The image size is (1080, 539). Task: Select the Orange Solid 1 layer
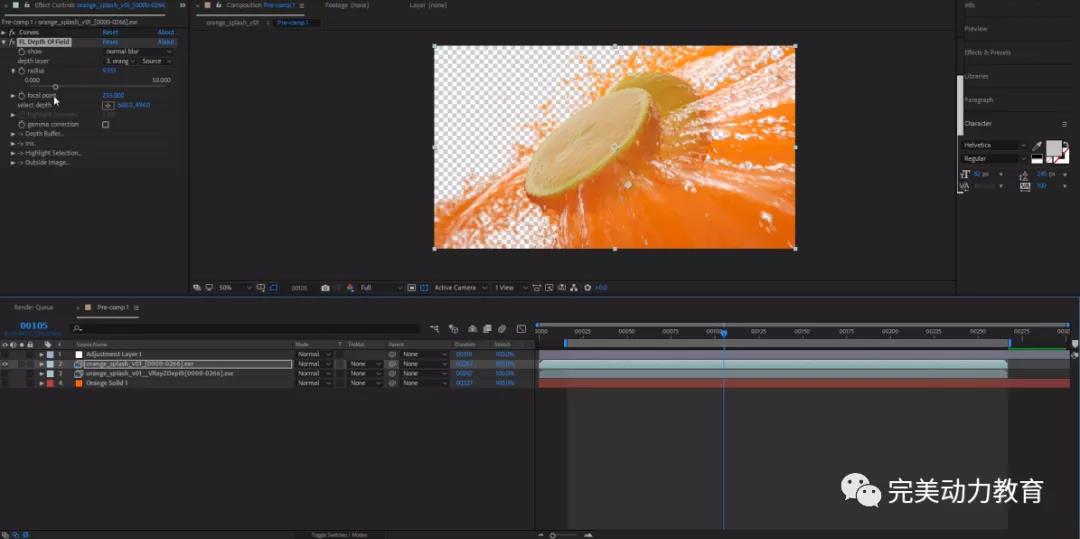pos(106,383)
